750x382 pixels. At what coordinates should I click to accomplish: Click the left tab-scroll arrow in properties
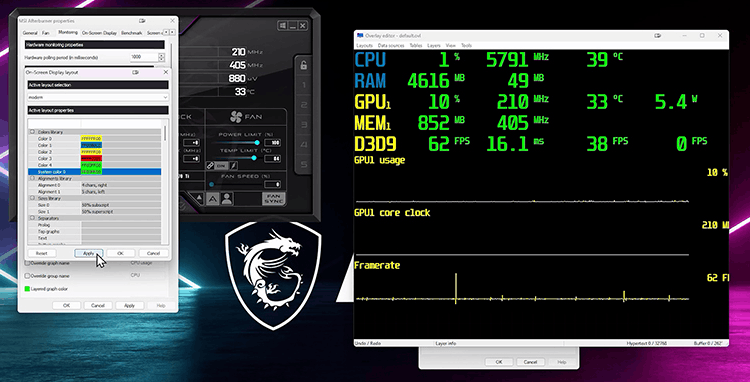167,33
